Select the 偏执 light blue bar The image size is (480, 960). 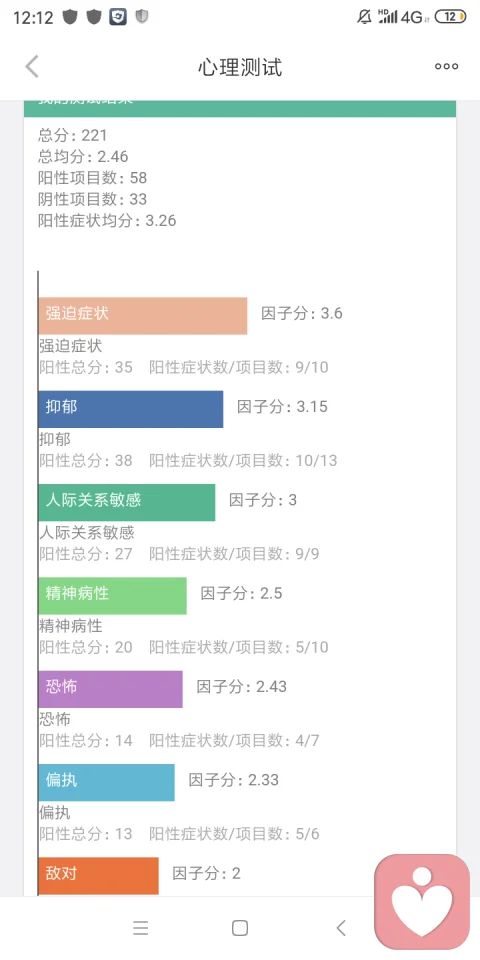coord(107,782)
